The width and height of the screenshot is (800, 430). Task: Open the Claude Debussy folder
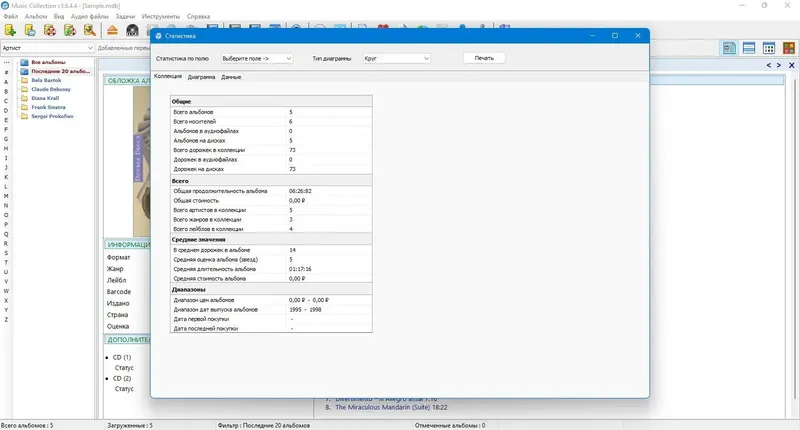[x=51, y=89]
